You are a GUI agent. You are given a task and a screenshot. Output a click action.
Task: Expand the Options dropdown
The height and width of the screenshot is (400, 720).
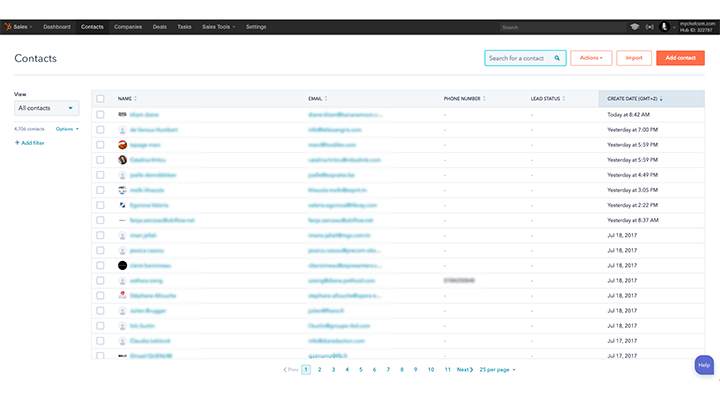click(x=67, y=129)
